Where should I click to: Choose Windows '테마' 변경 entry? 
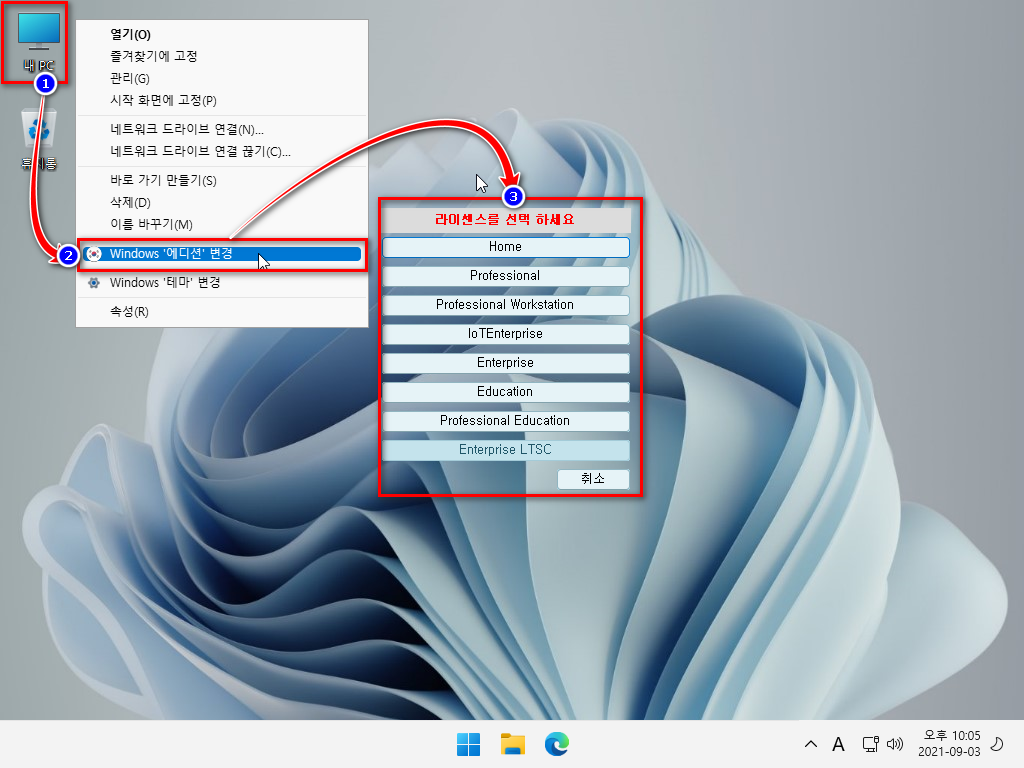tap(222, 283)
